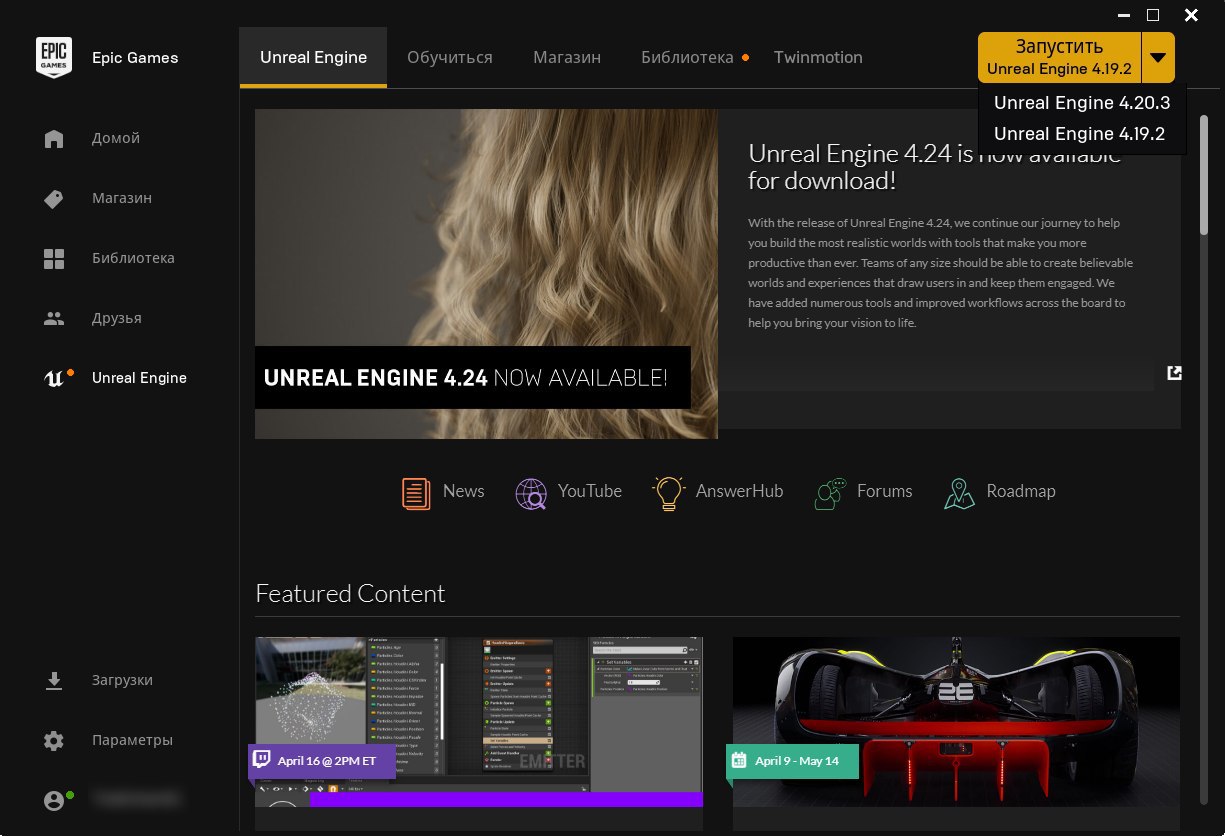
Task: Click the Загрузки download arrow icon
Action: click(54, 680)
